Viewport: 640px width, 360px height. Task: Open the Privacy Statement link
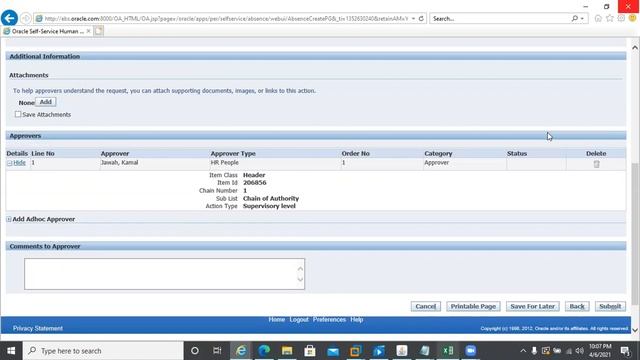point(38,329)
